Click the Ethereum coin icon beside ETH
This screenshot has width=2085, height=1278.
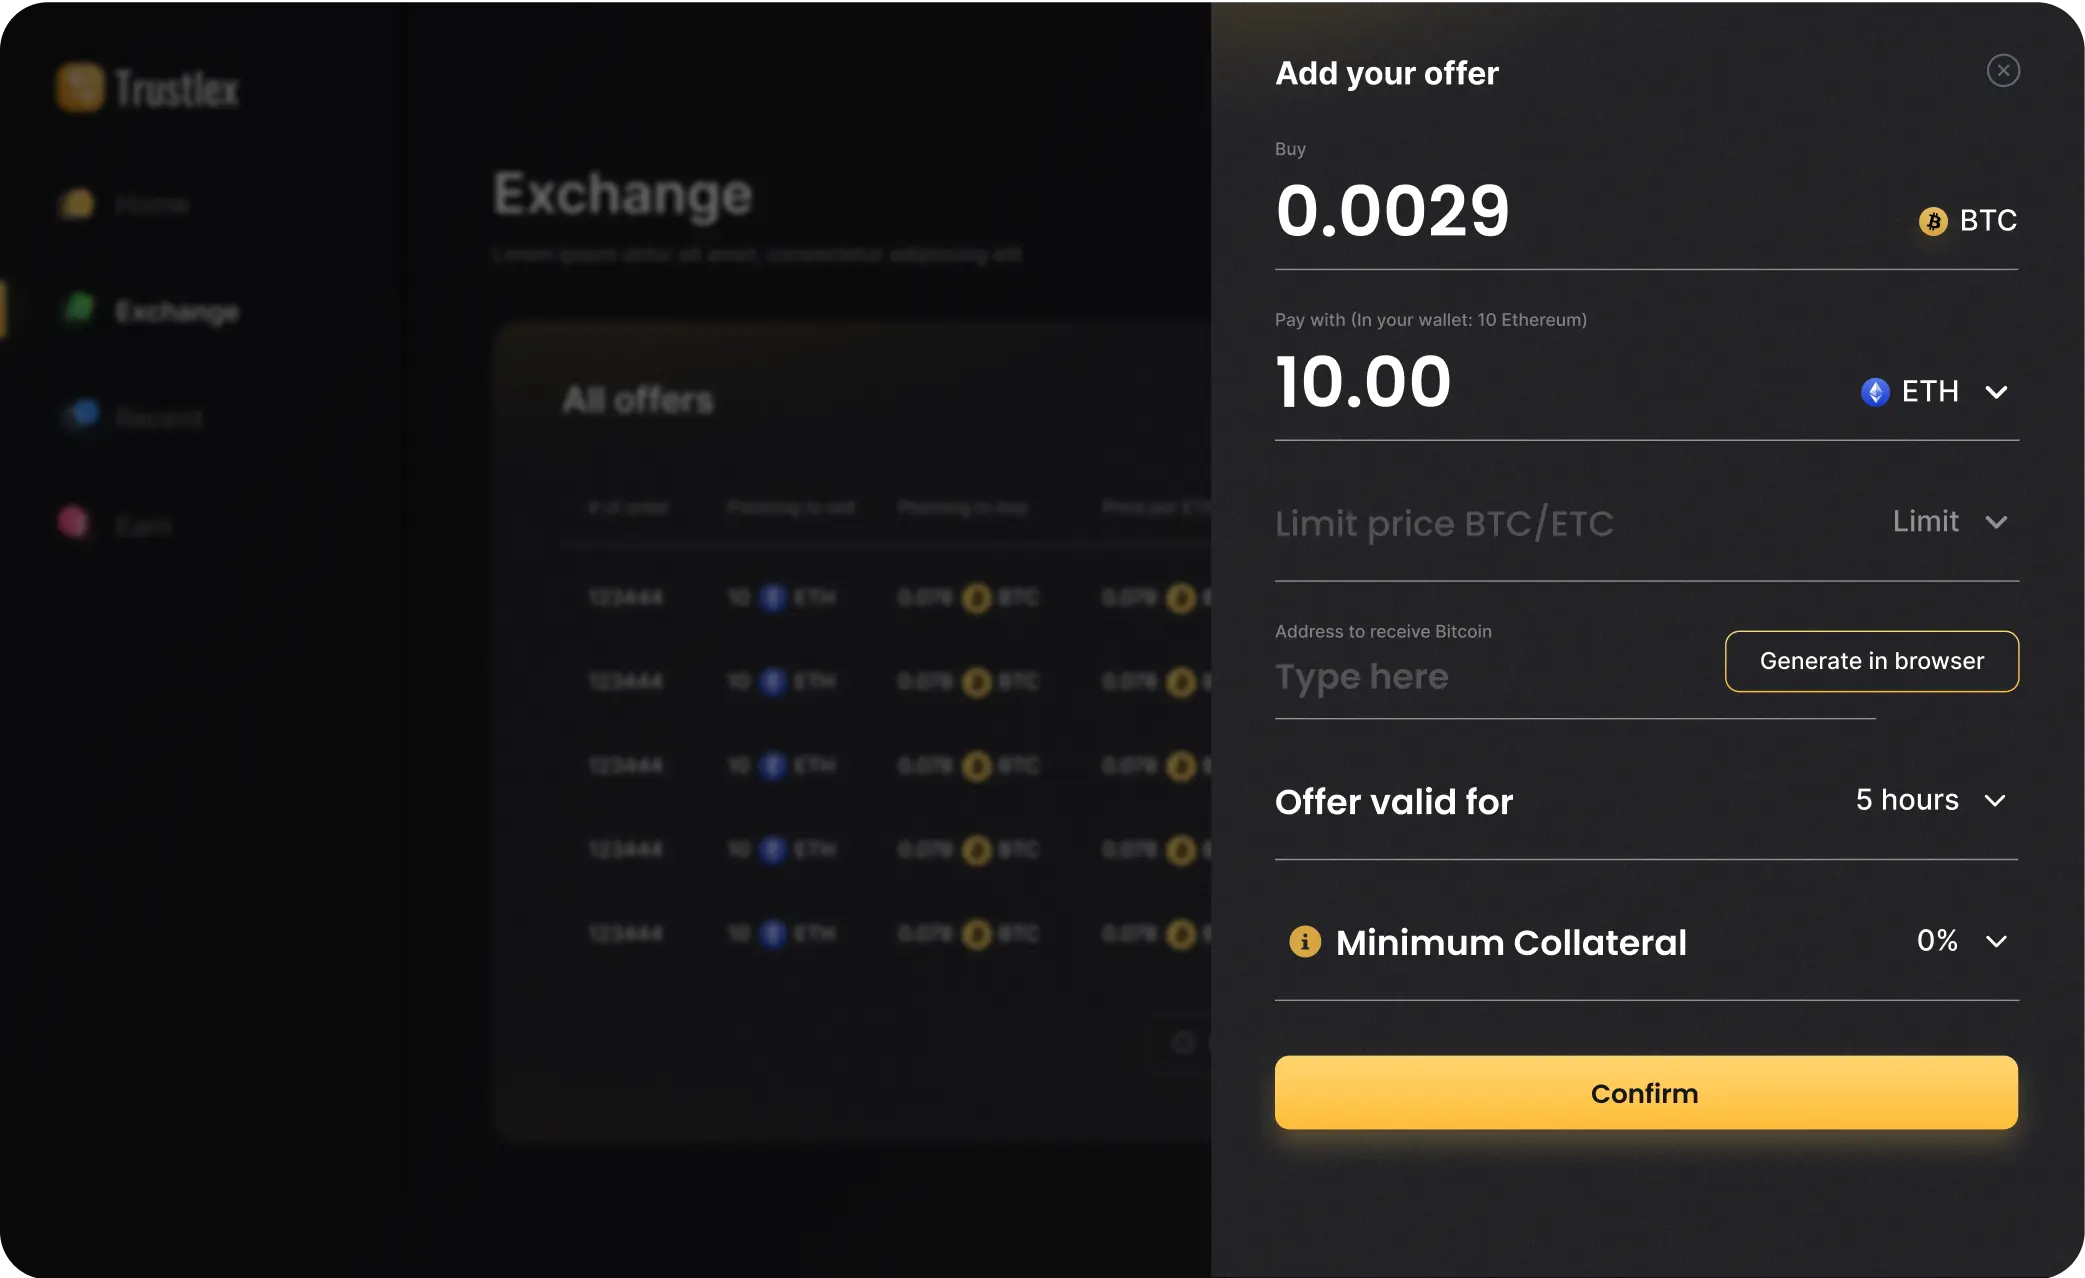1875,392
